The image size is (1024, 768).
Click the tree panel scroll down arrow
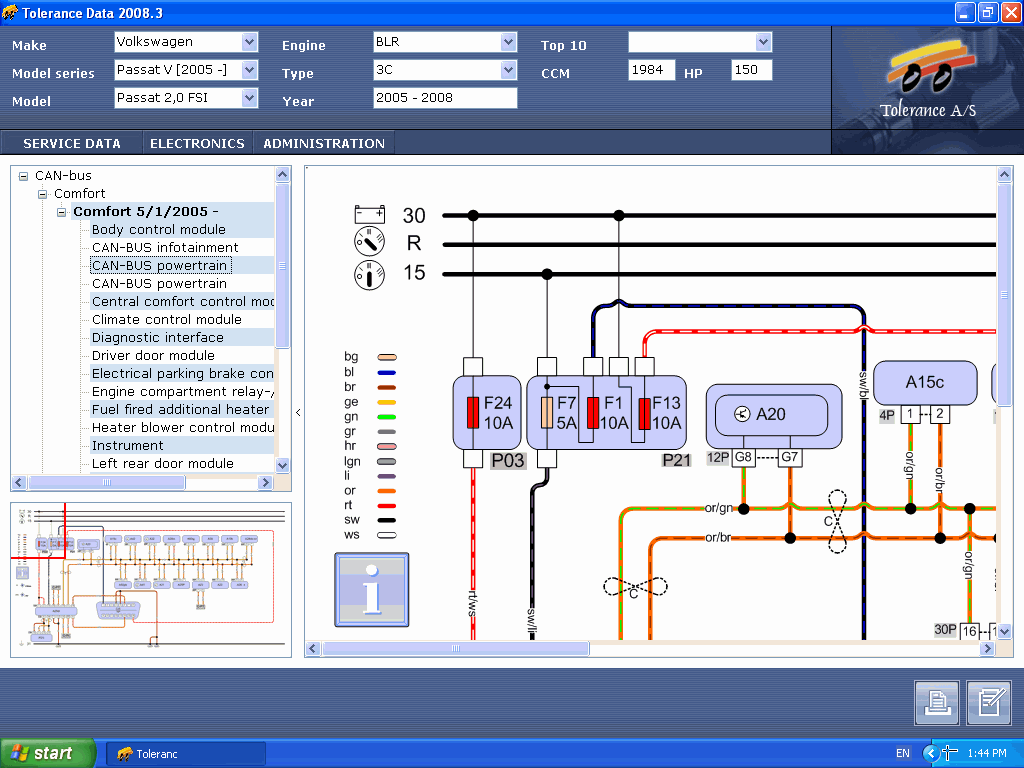(282, 465)
